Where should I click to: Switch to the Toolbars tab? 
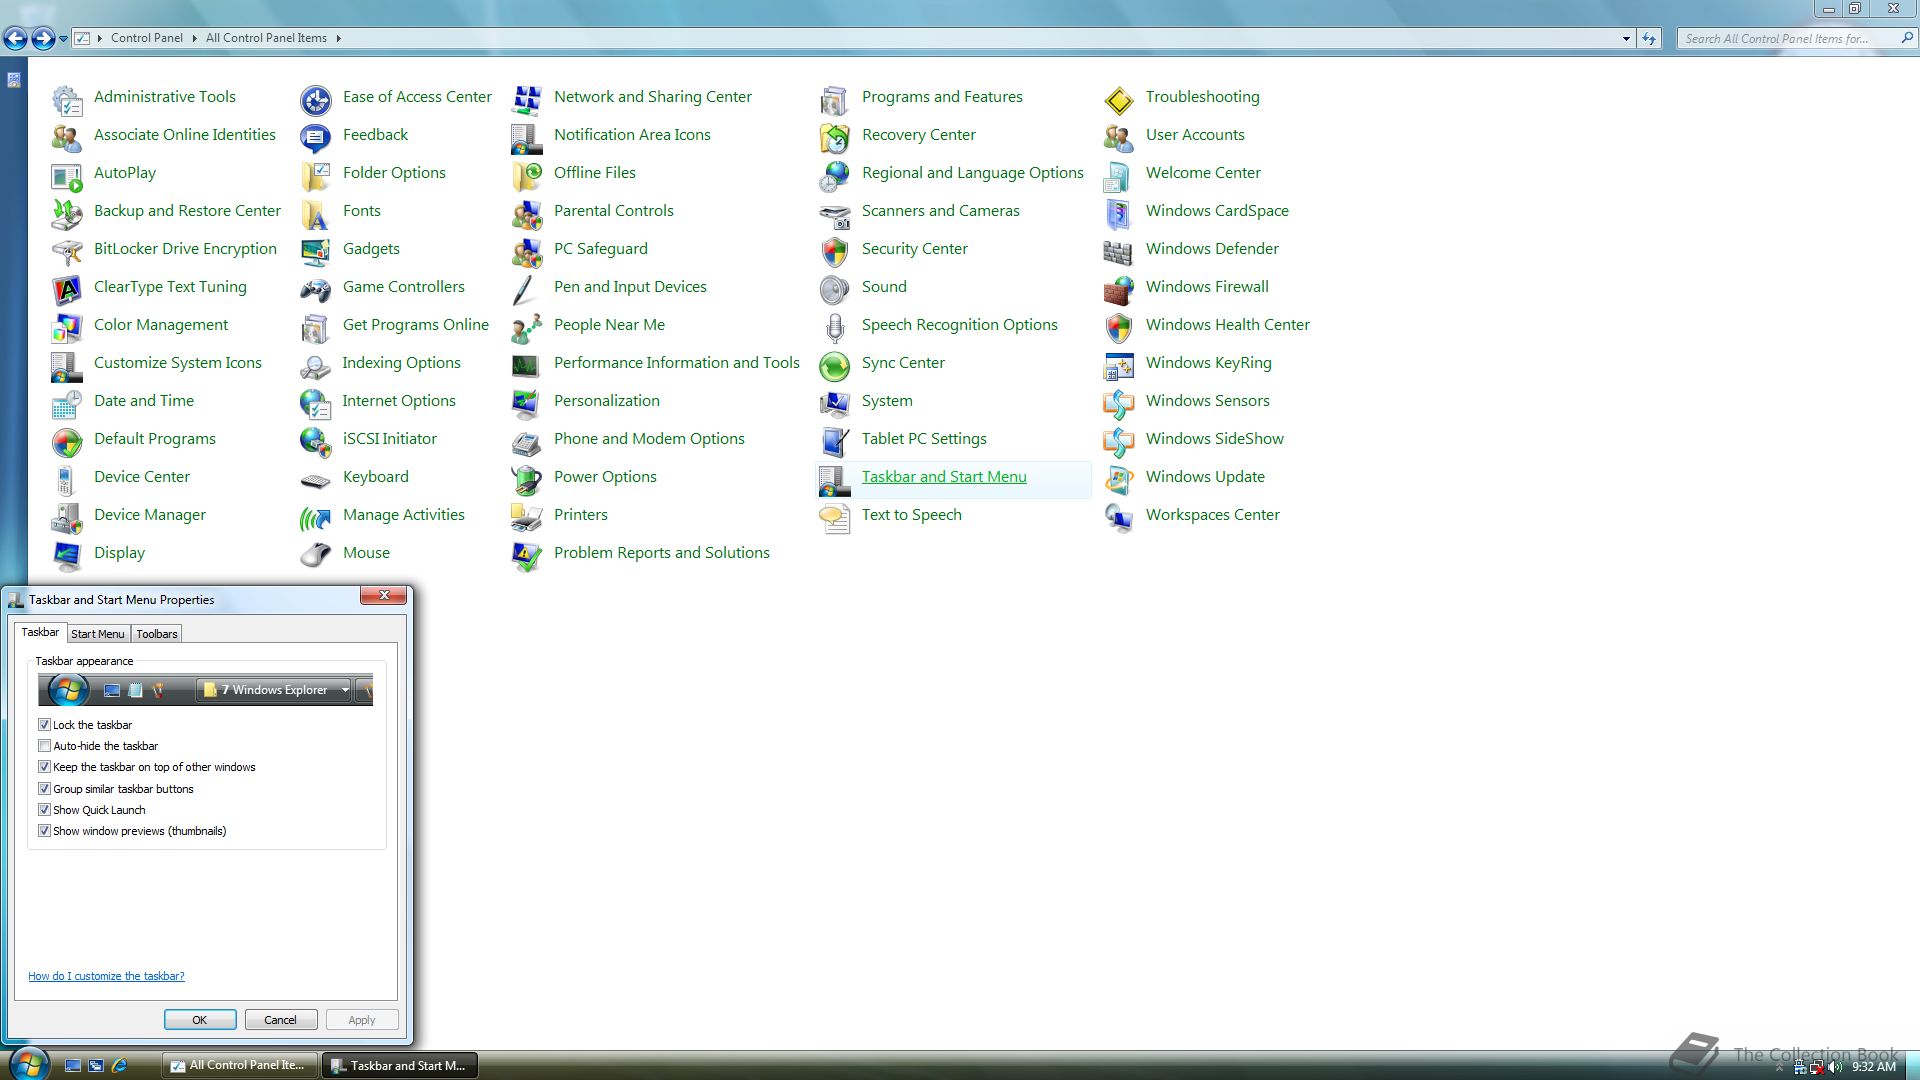pos(157,634)
